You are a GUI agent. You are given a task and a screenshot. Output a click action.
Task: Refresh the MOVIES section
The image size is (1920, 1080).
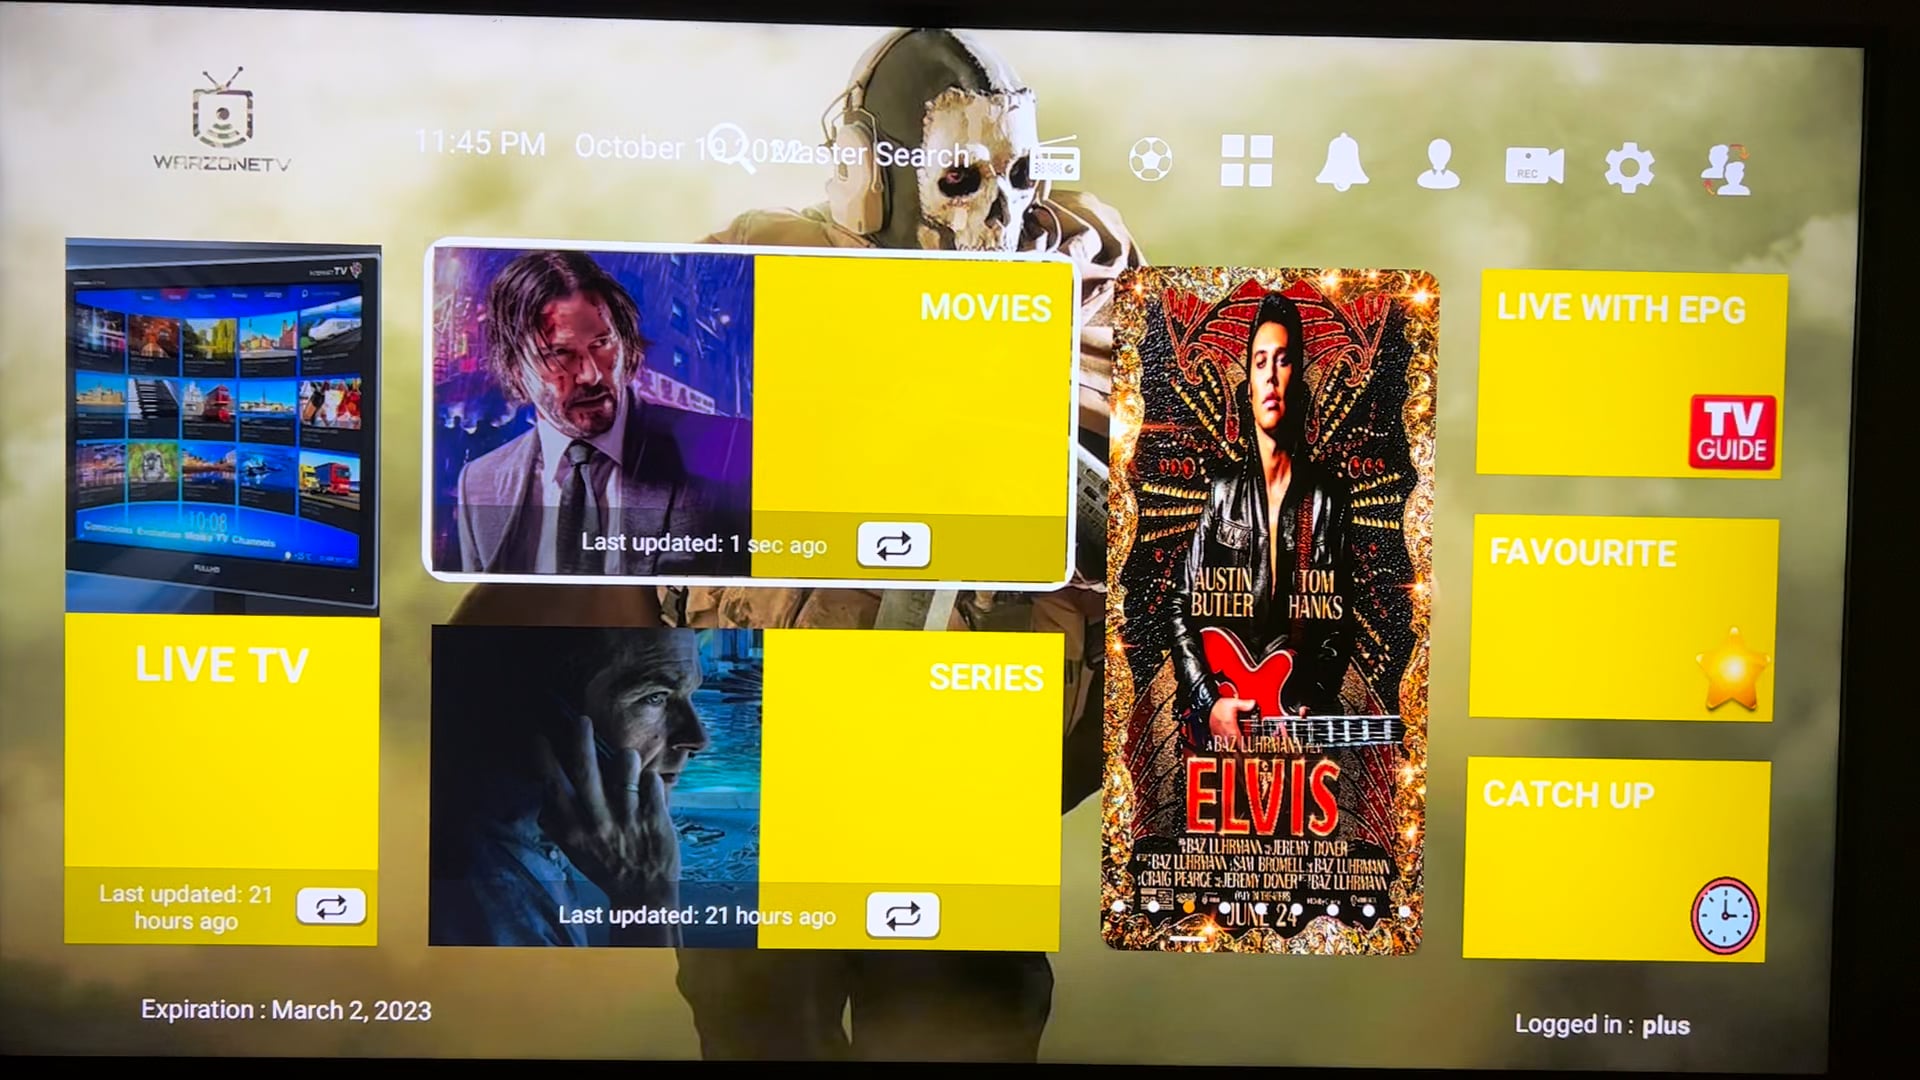[x=895, y=545]
